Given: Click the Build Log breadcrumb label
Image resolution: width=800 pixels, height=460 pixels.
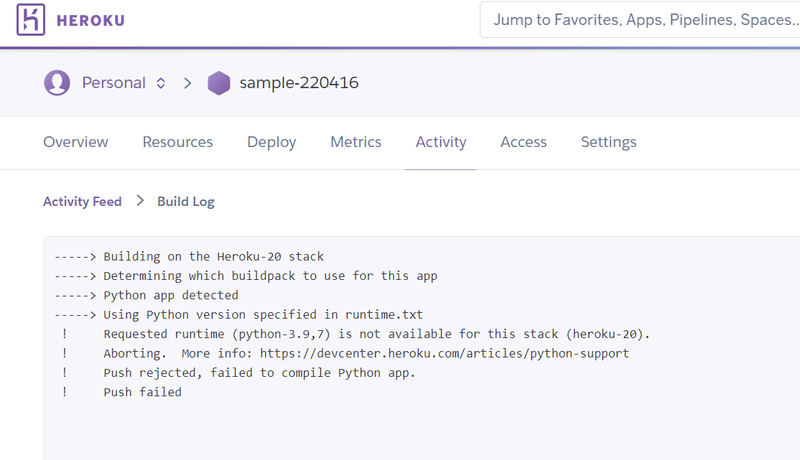Looking at the screenshot, I should [x=186, y=202].
